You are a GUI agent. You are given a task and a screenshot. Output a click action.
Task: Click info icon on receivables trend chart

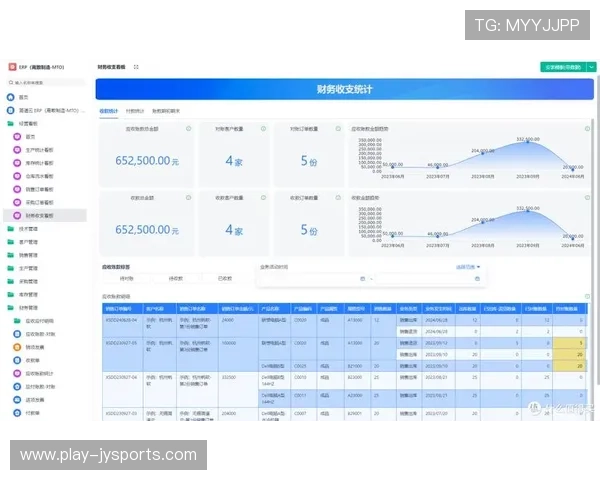pyautogui.click(x=588, y=129)
